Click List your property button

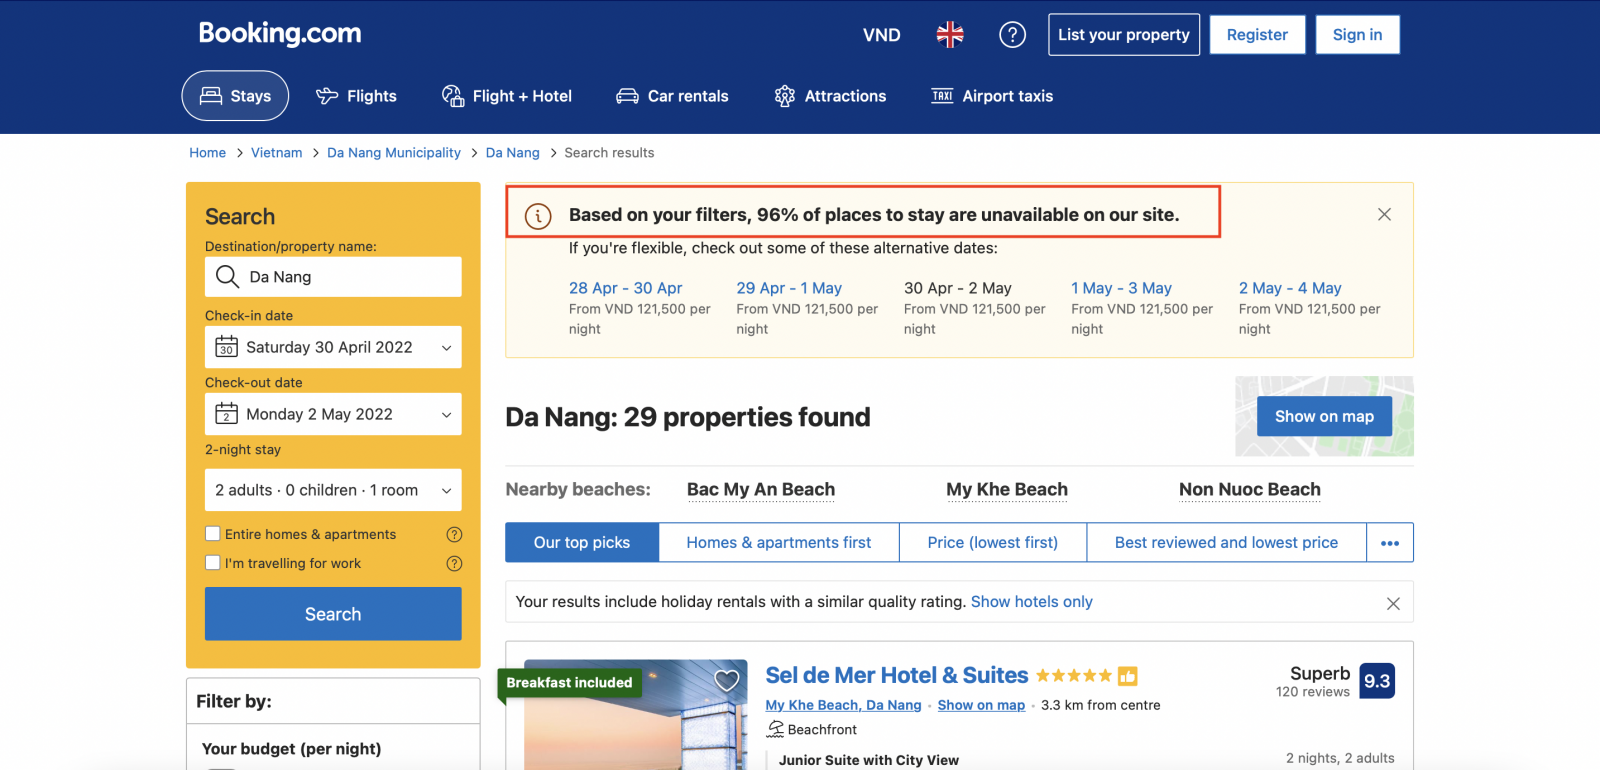click(x=1124, y=35)
